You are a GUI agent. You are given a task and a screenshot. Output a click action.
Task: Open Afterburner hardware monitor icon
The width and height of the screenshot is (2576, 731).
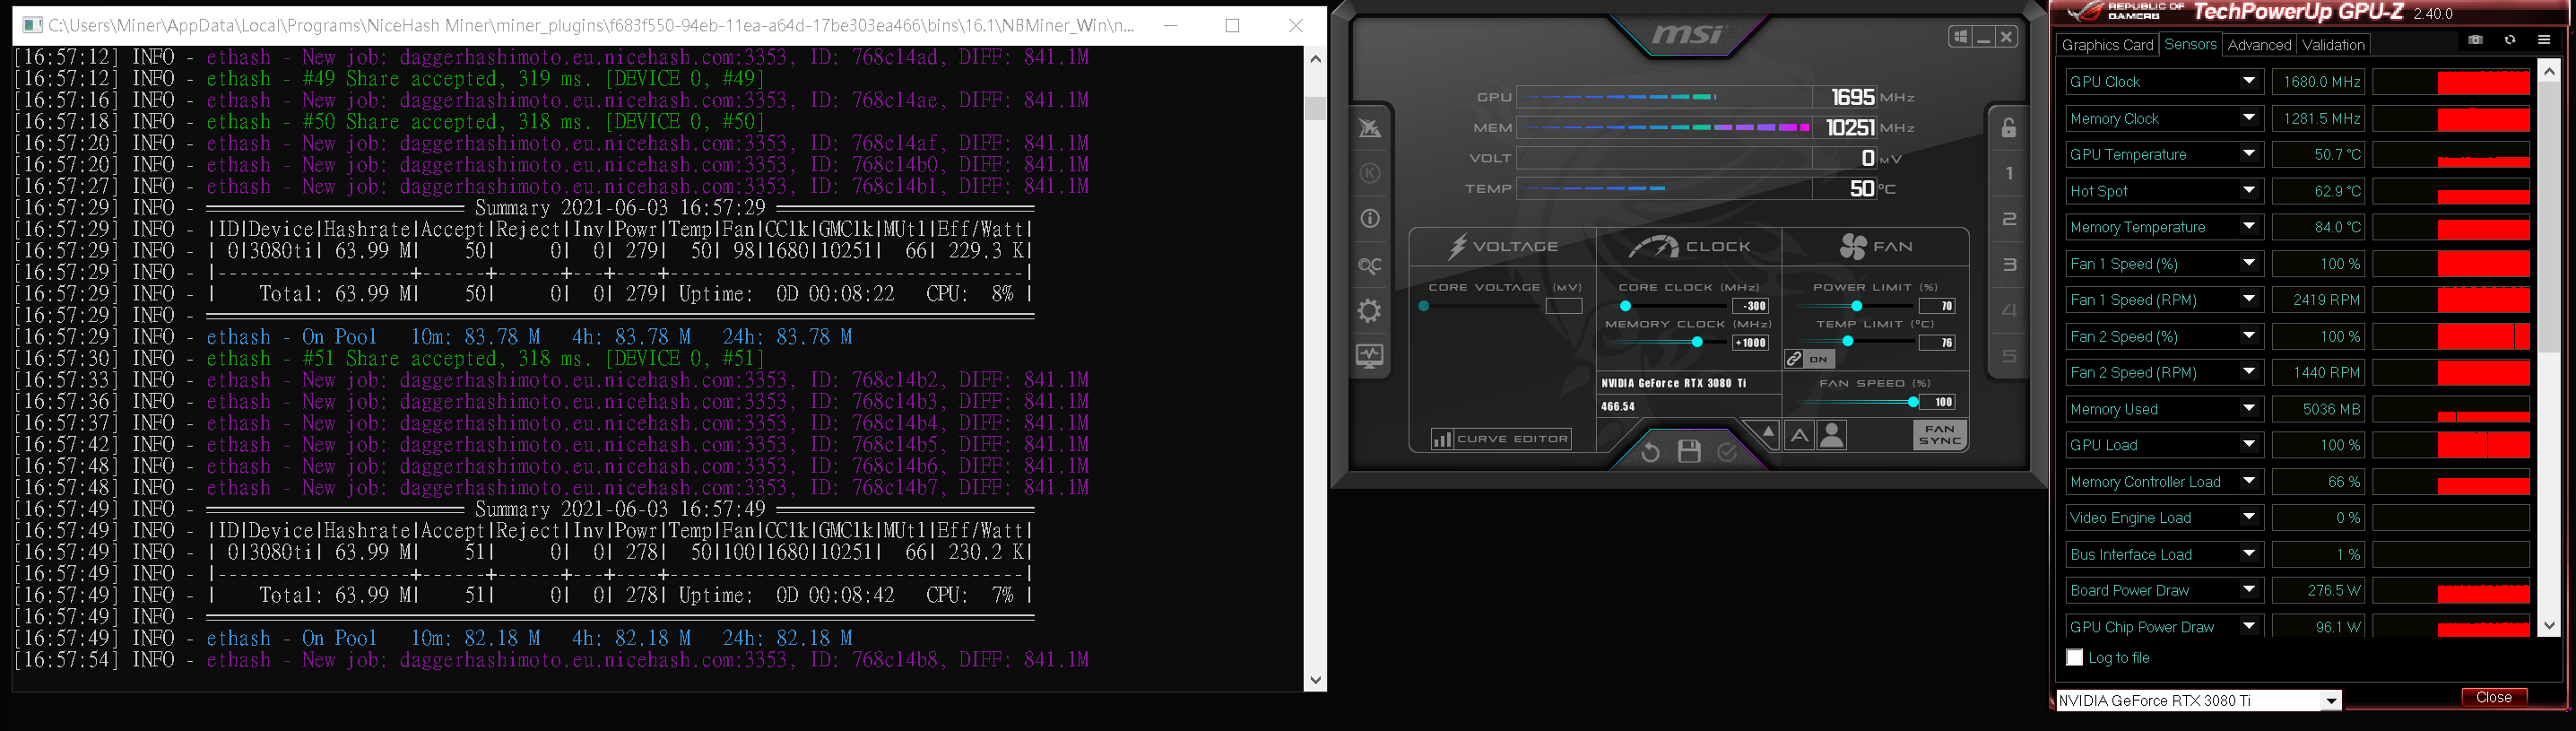click(1369, 356)
